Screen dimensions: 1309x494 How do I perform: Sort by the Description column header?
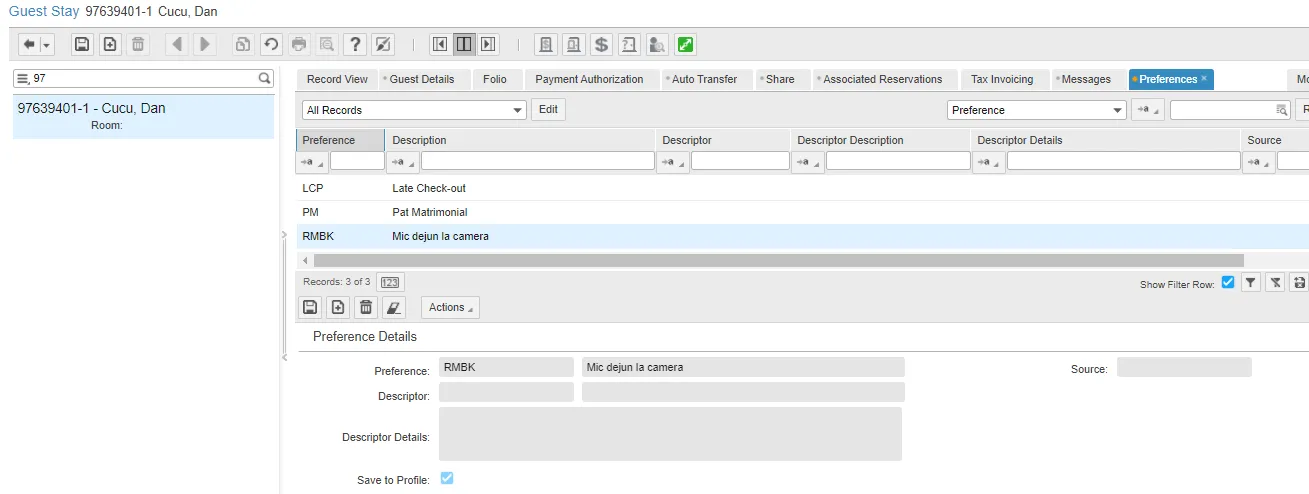pyautogui.click(x=520, y=140)
